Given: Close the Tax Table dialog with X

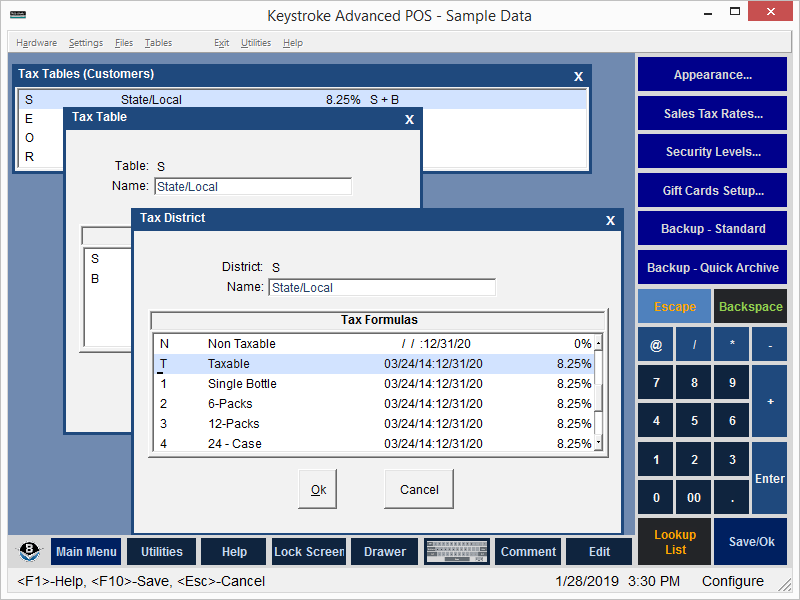Looking at the screenshot, I should [x=409, y=119].
